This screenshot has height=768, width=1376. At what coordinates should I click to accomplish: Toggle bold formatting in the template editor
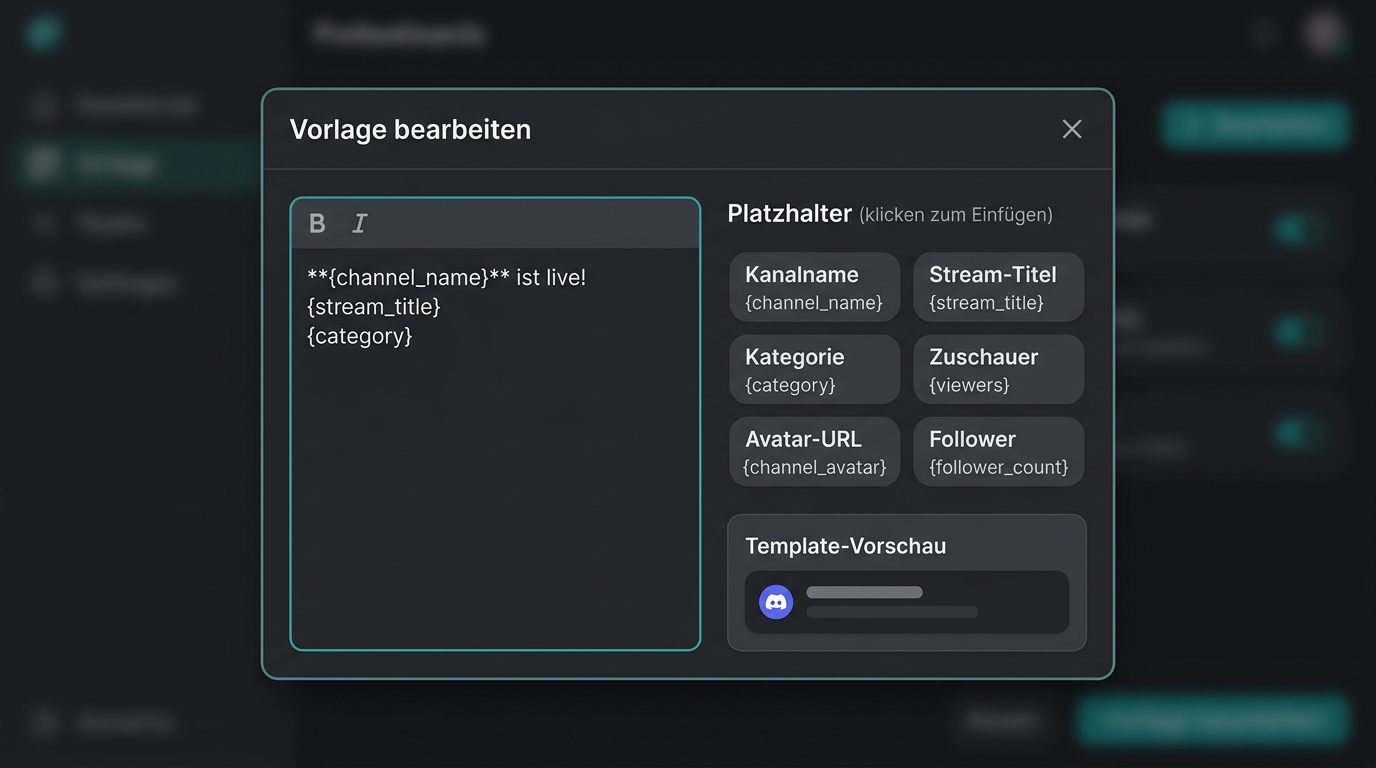316,222
